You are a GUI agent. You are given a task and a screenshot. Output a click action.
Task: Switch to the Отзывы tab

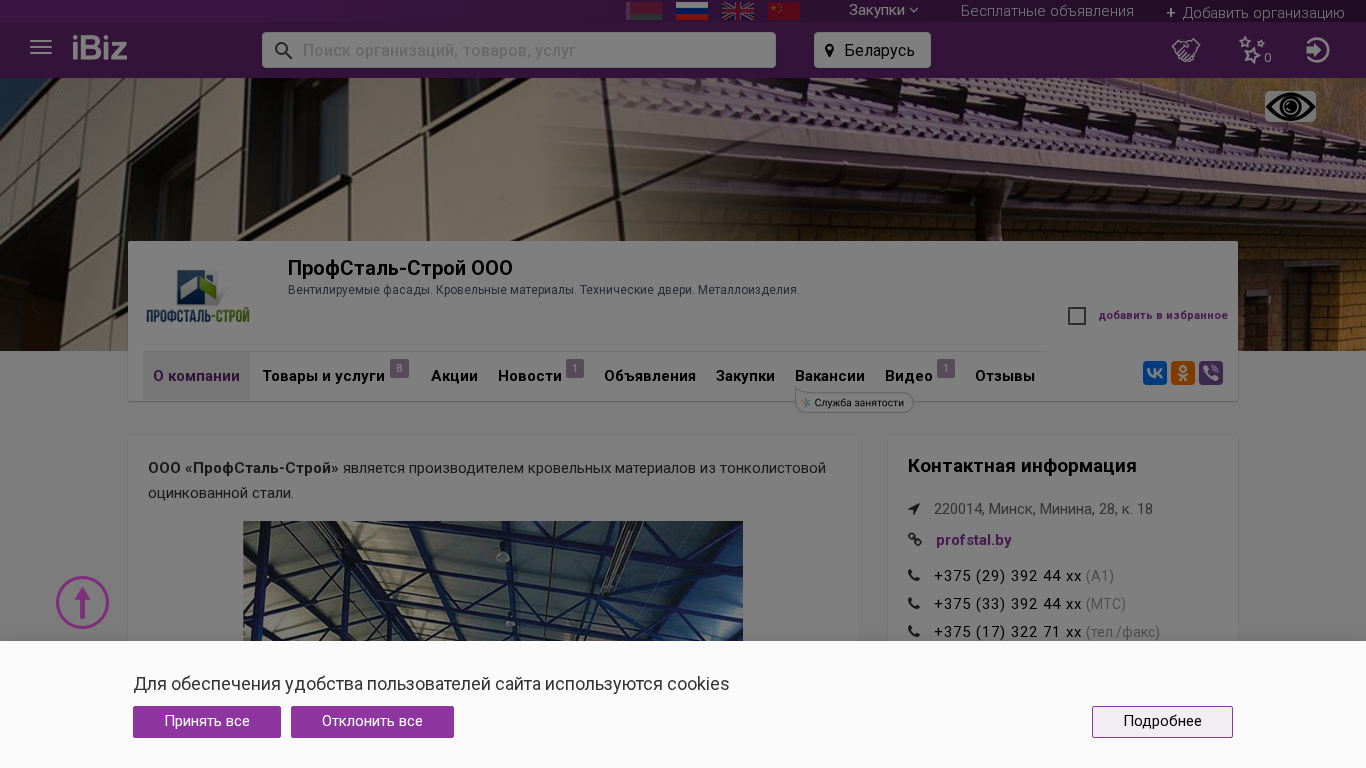tap(1004, 376)
